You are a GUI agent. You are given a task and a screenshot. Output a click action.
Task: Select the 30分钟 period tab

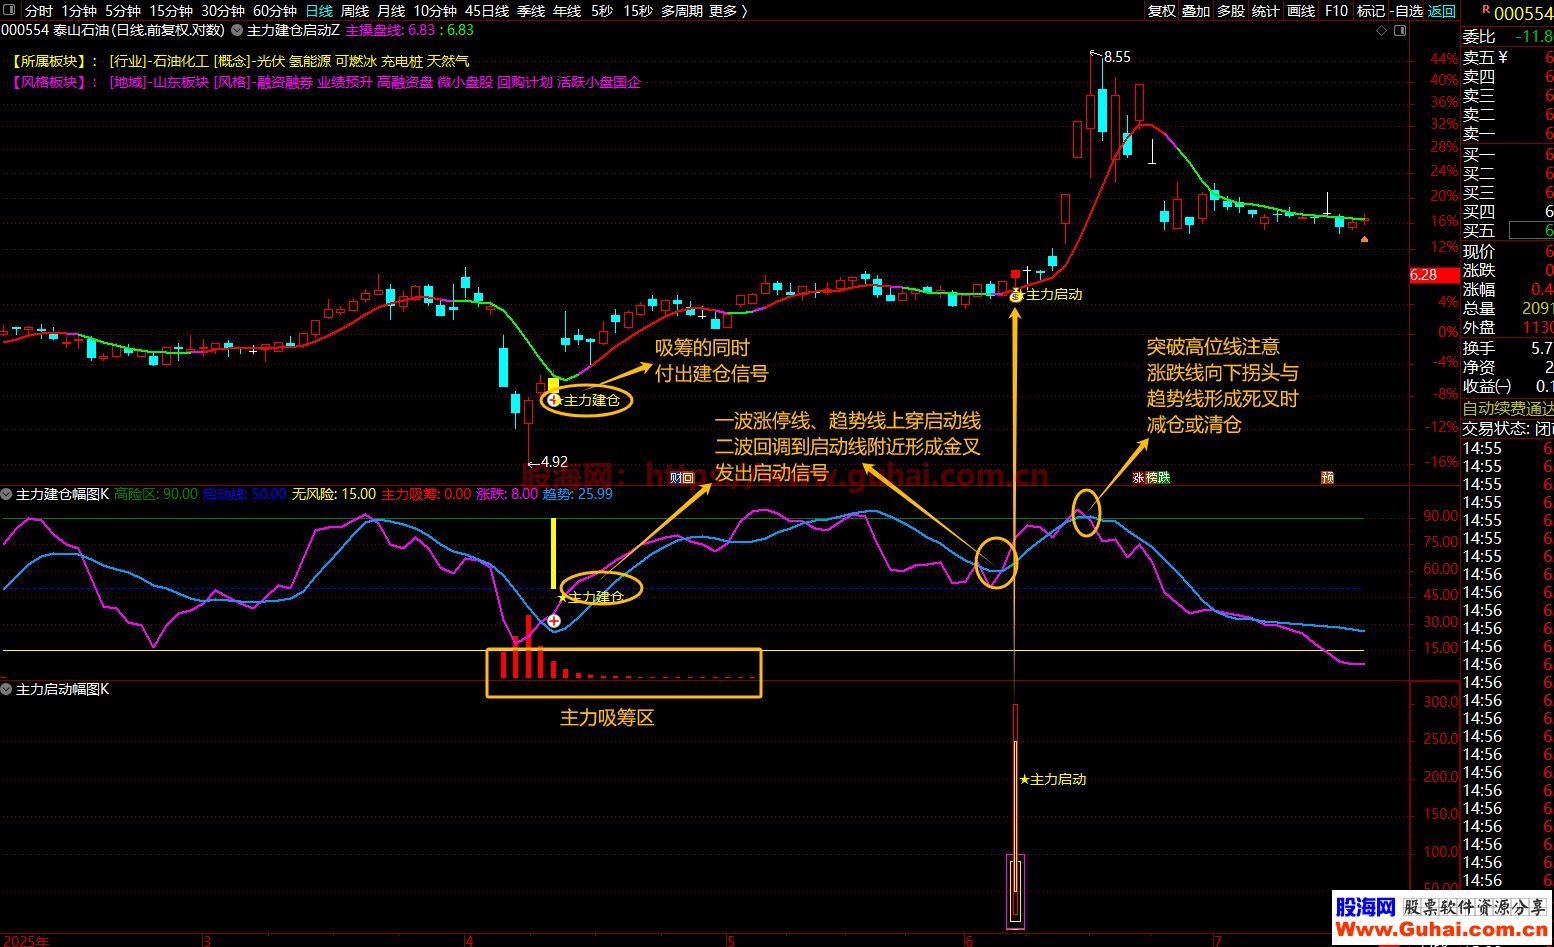tap(223, 11)
